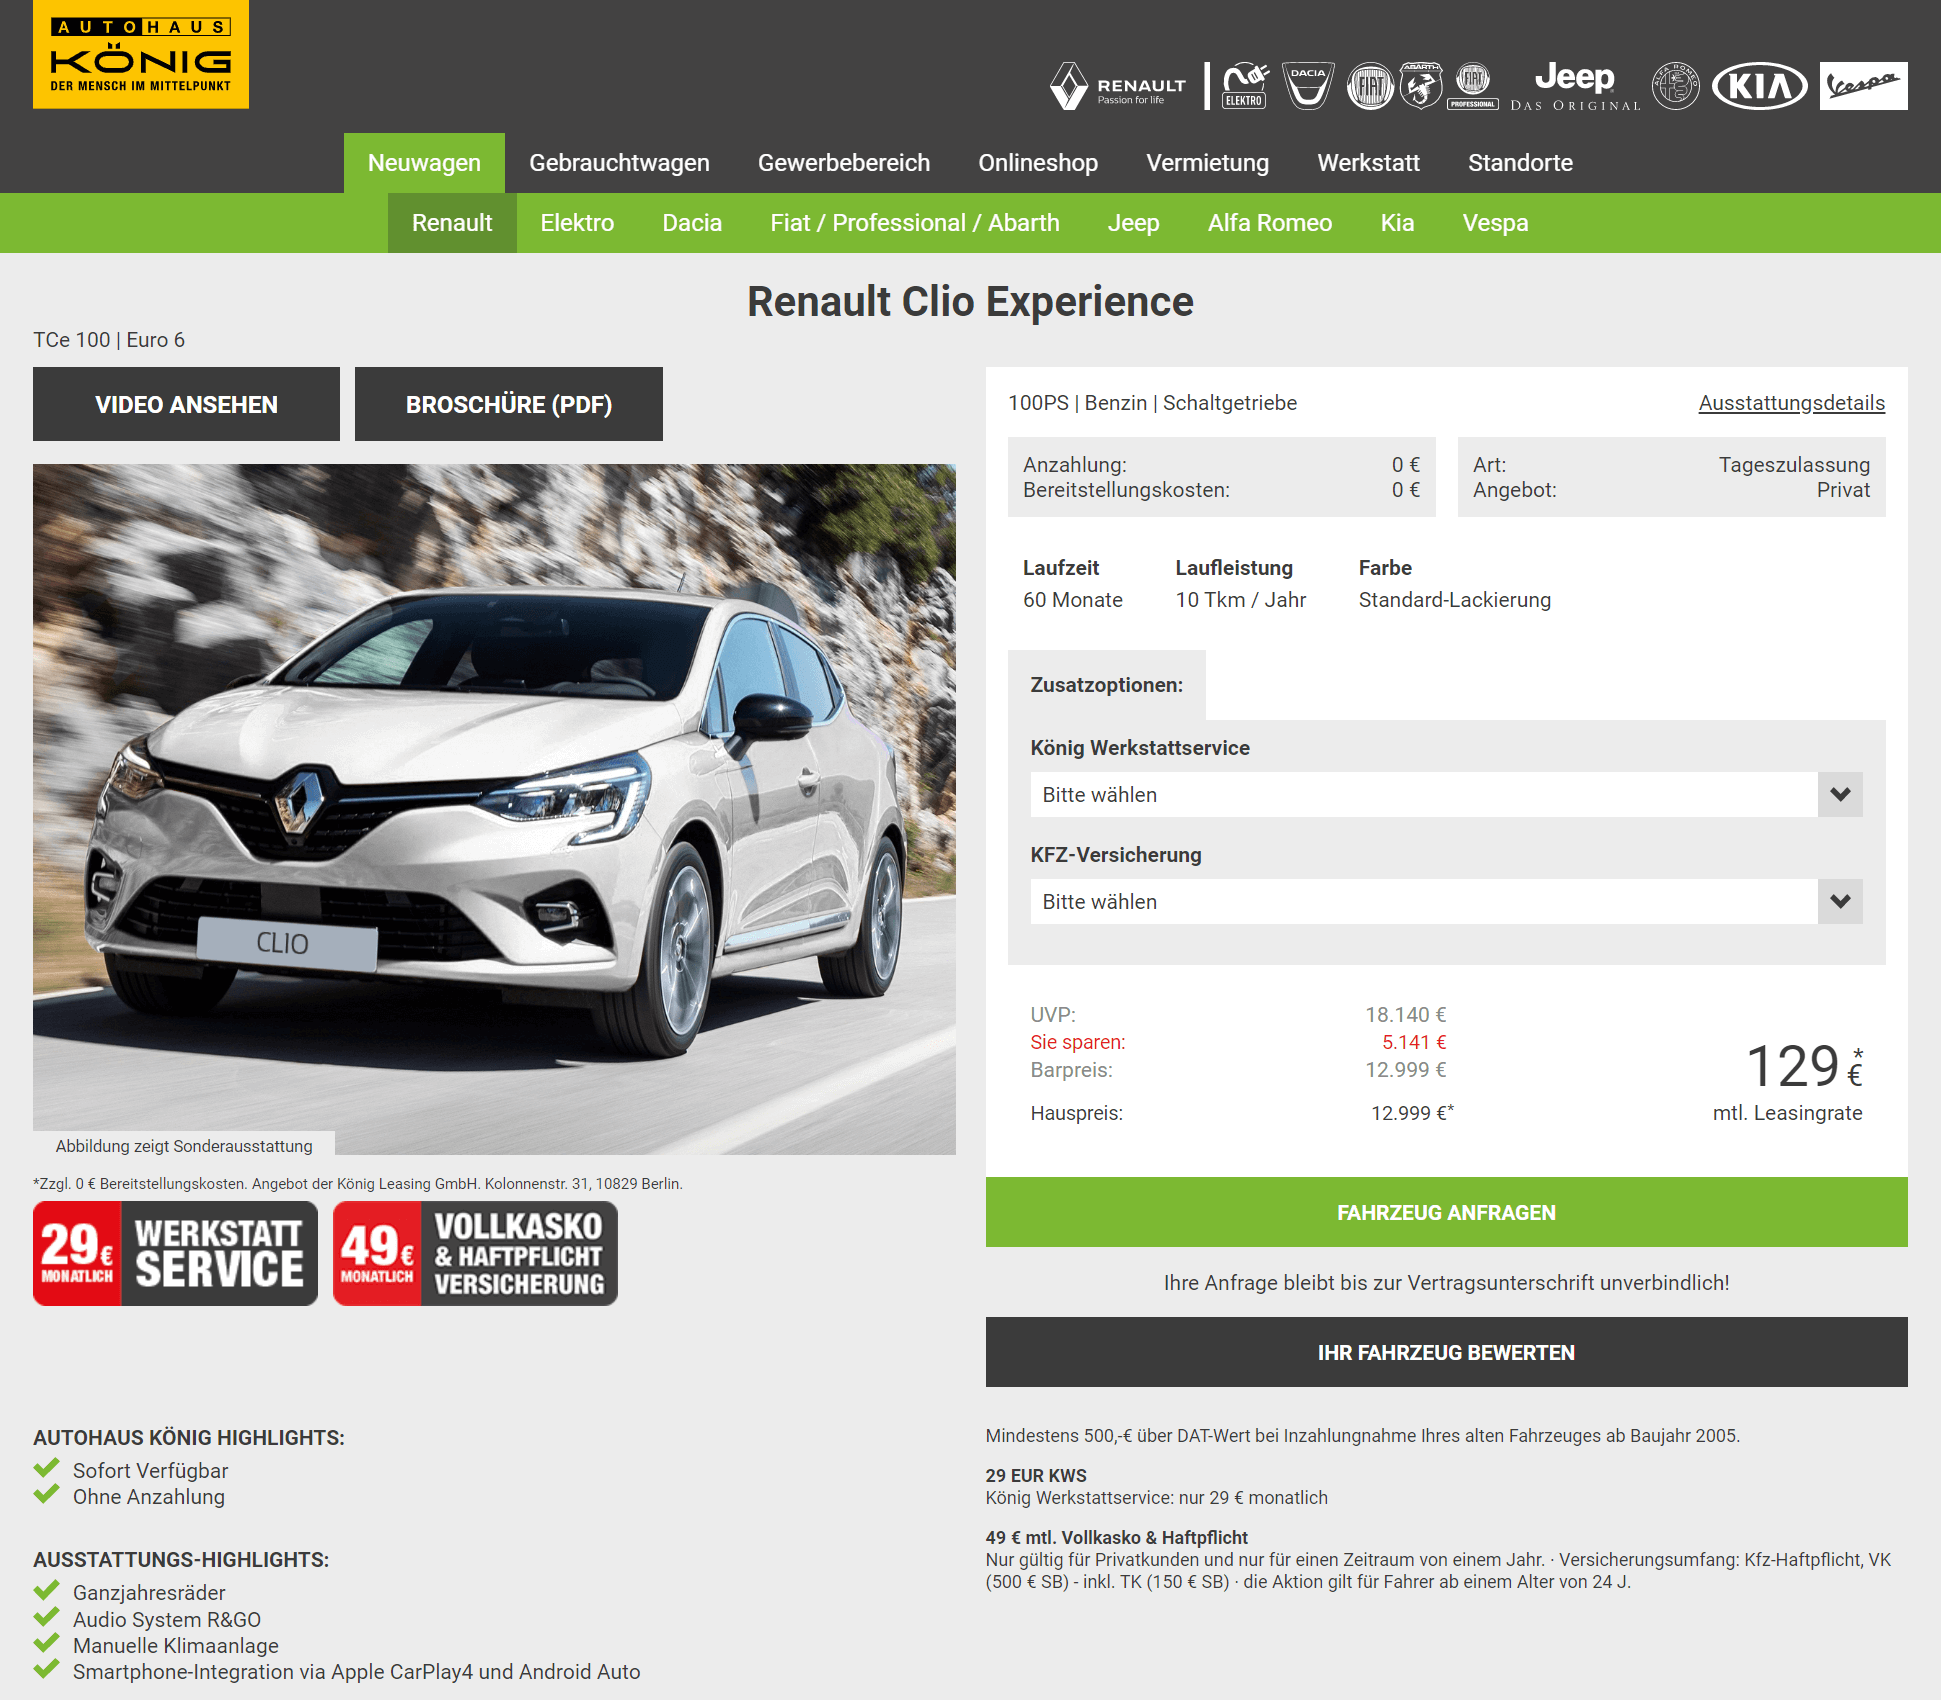Click the Abbildung zeigt Sonderausstattung caption
The image size is (1941, 1700).
(x=184, y=1146)
